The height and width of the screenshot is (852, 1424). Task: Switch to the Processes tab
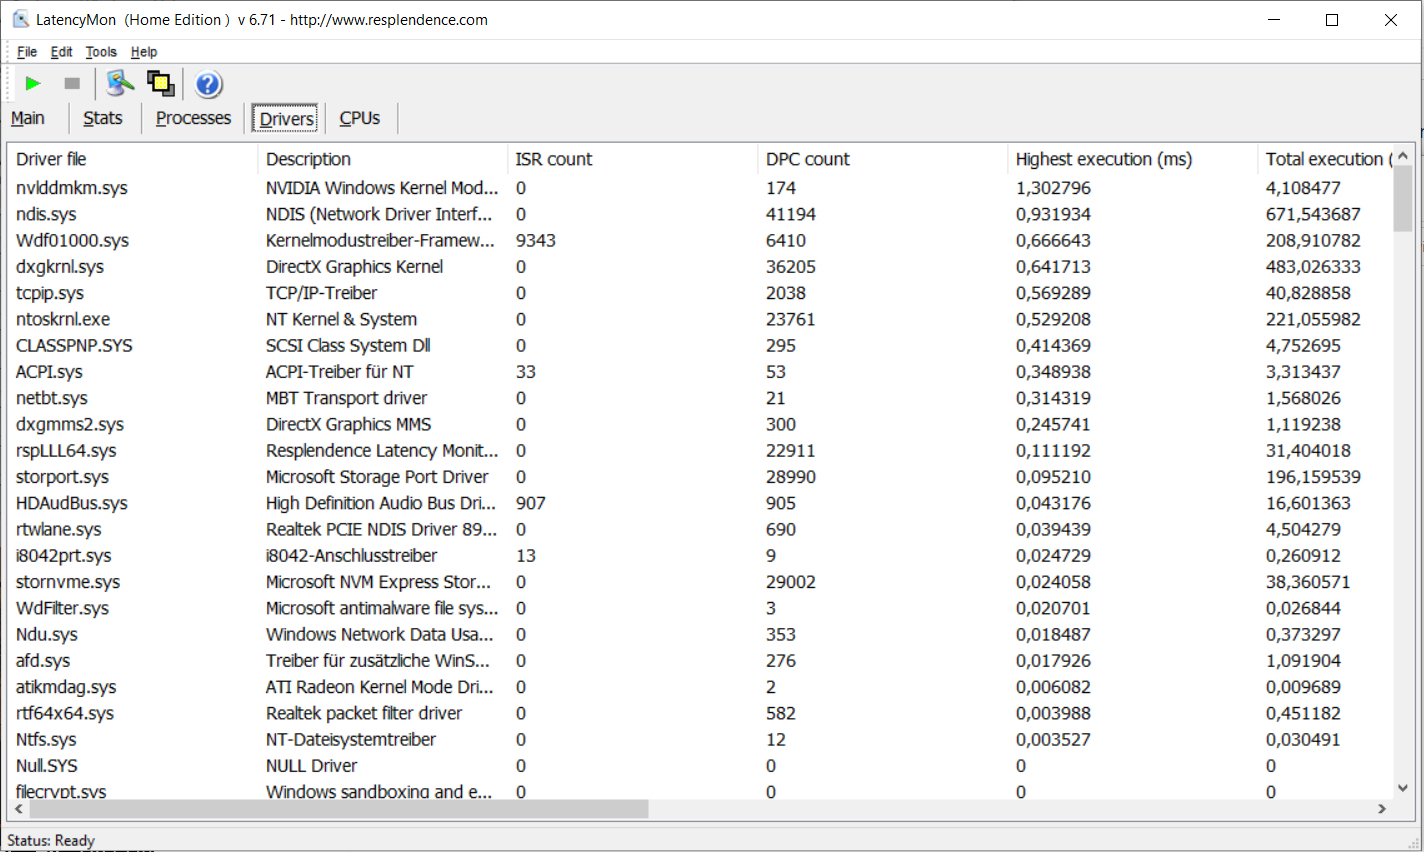coord(193,118)
